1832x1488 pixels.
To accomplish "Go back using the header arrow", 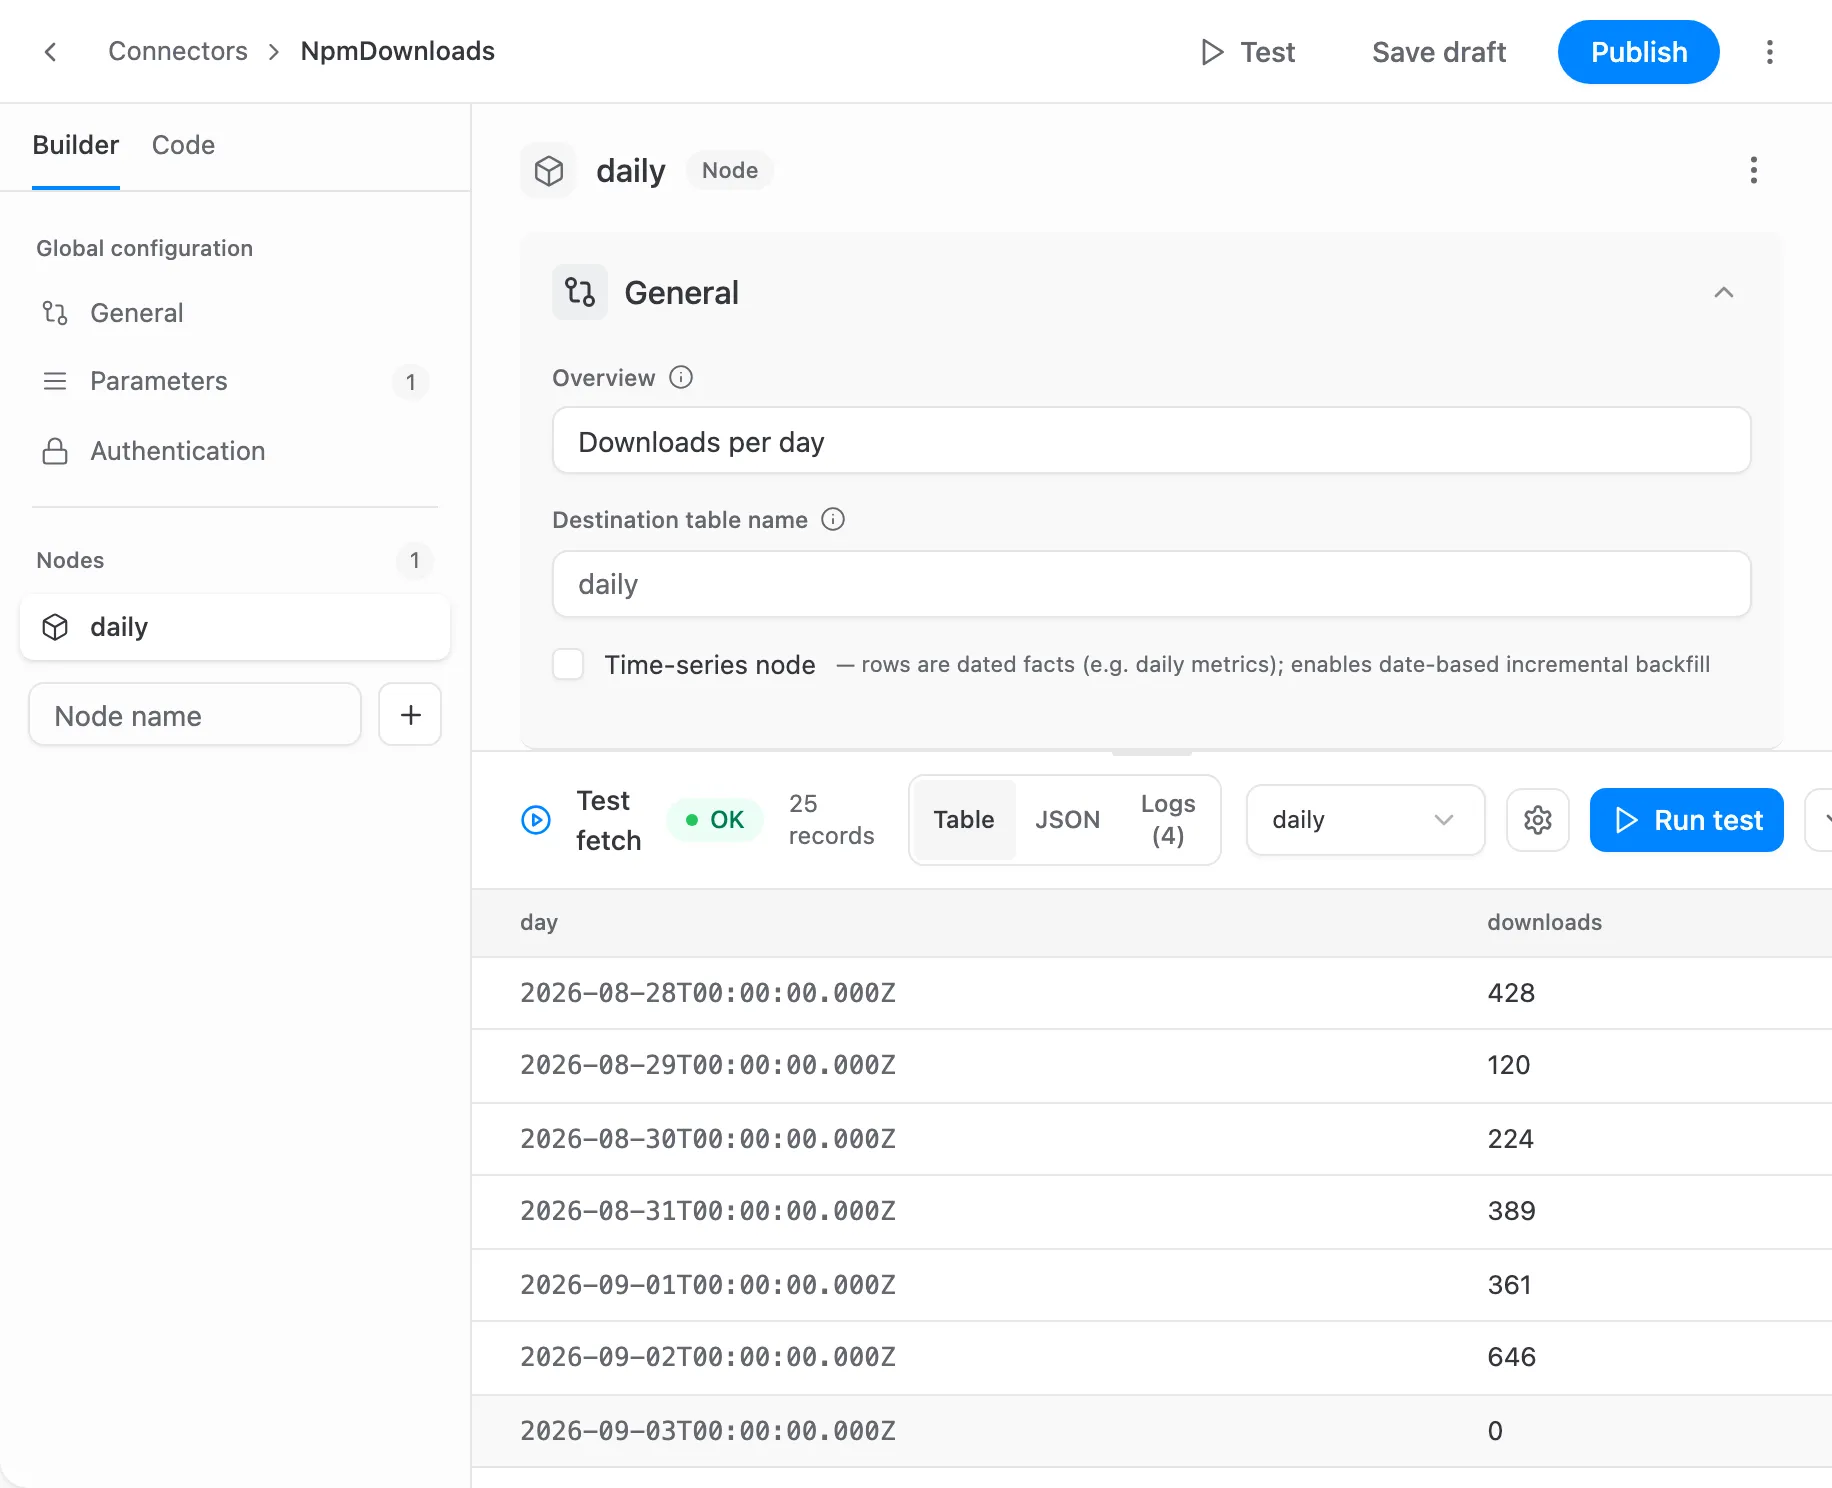I will (50, 52).
